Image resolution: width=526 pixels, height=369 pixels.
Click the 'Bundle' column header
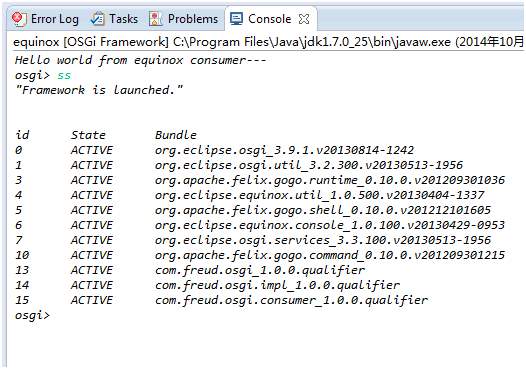(x=175, y=135)
